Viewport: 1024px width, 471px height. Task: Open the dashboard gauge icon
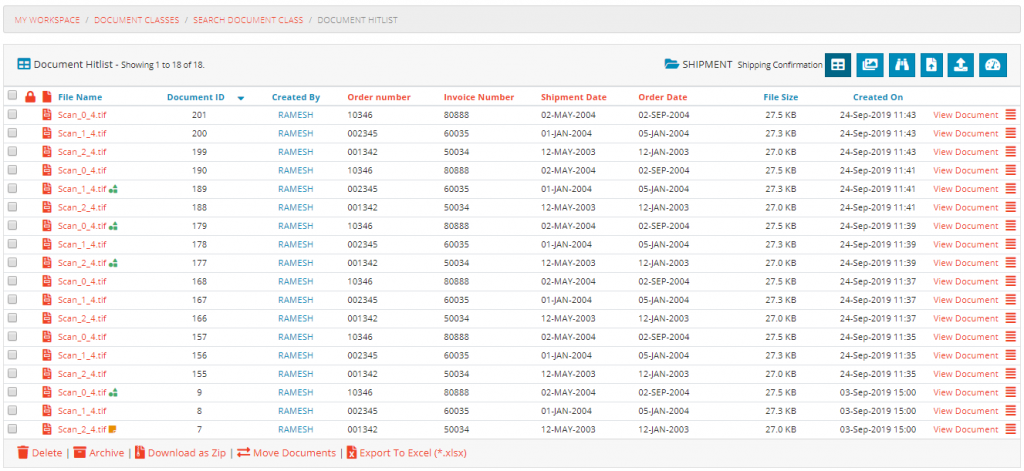tap(992, 65)
